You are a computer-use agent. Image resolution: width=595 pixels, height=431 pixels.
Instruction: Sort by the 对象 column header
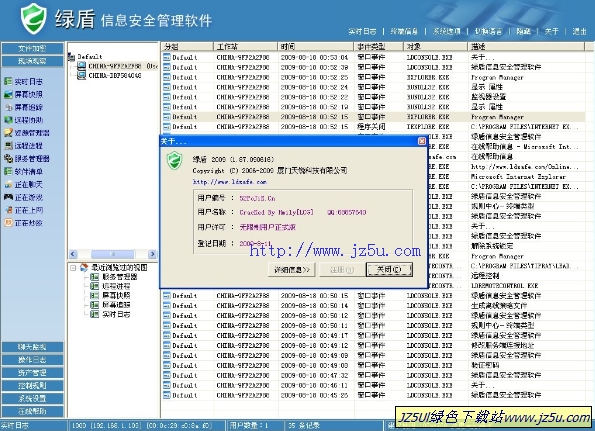coord(436,47)
